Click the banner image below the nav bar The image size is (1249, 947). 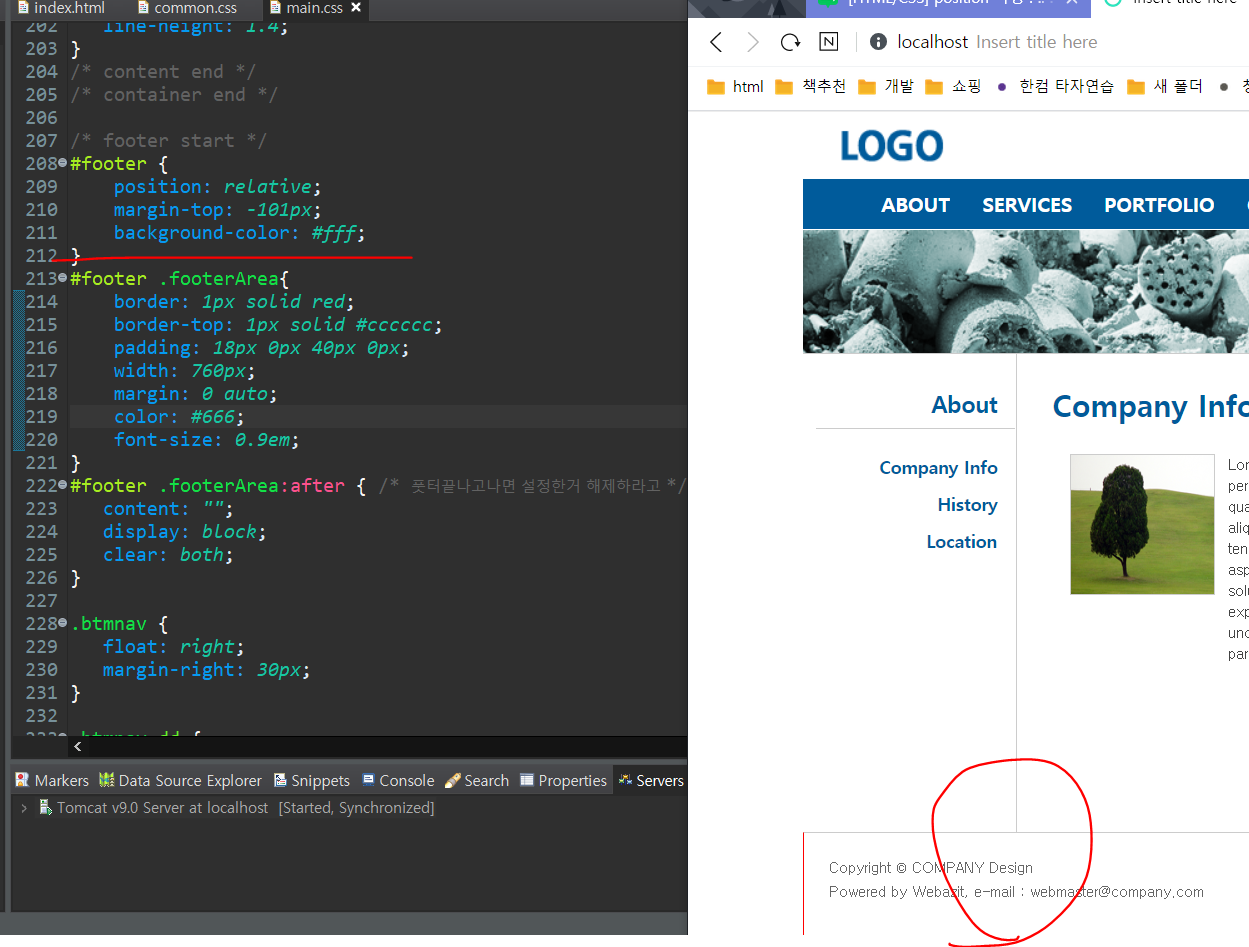coord(1026,291)
